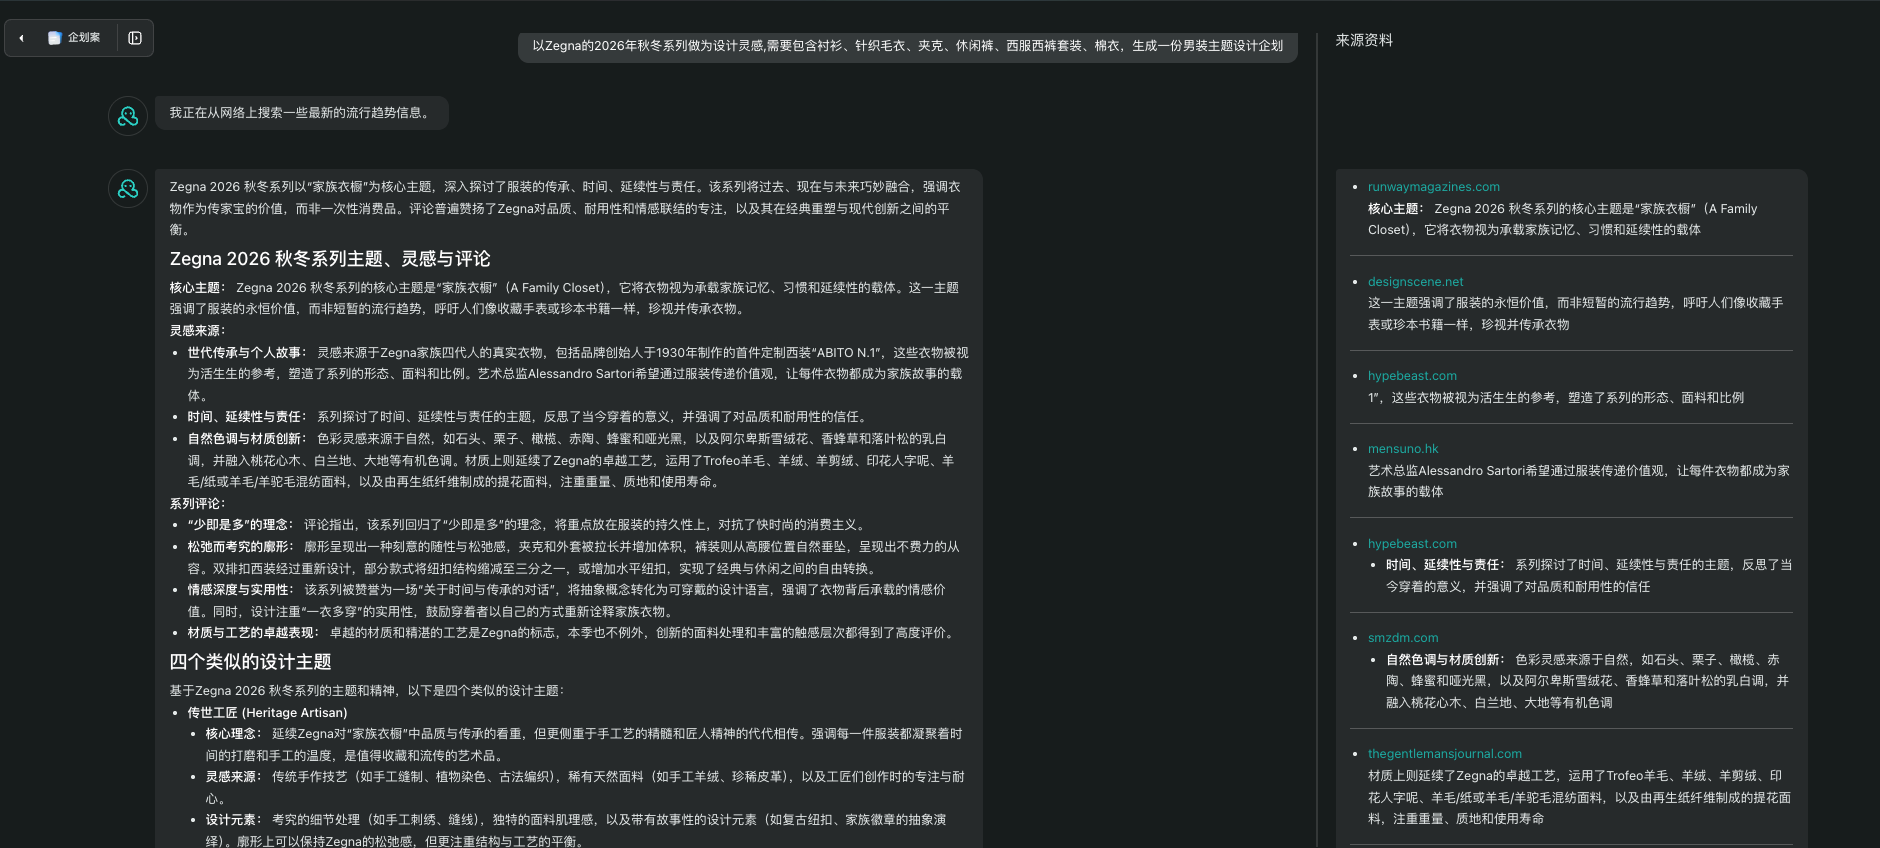
Task: Toggle the sidebar panel icon
Action: 135,38
